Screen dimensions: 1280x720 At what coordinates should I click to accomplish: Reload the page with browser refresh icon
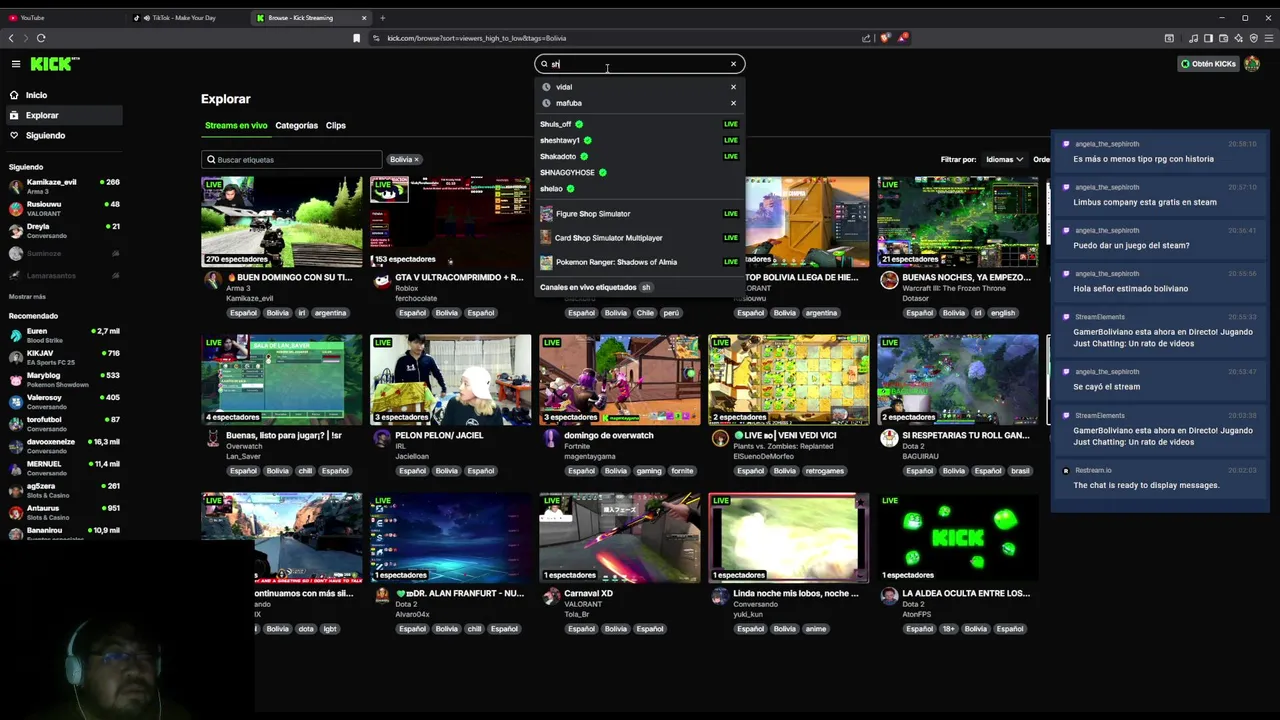click(x=41, y=38)
